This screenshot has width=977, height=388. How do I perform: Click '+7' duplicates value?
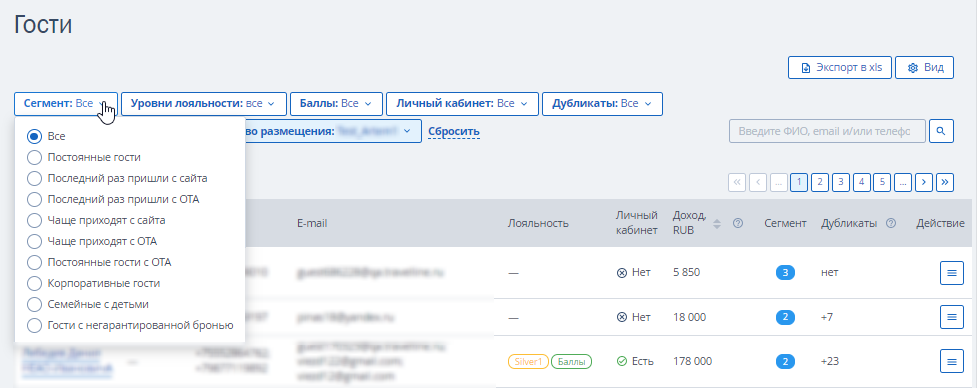(x=827, y=317)
